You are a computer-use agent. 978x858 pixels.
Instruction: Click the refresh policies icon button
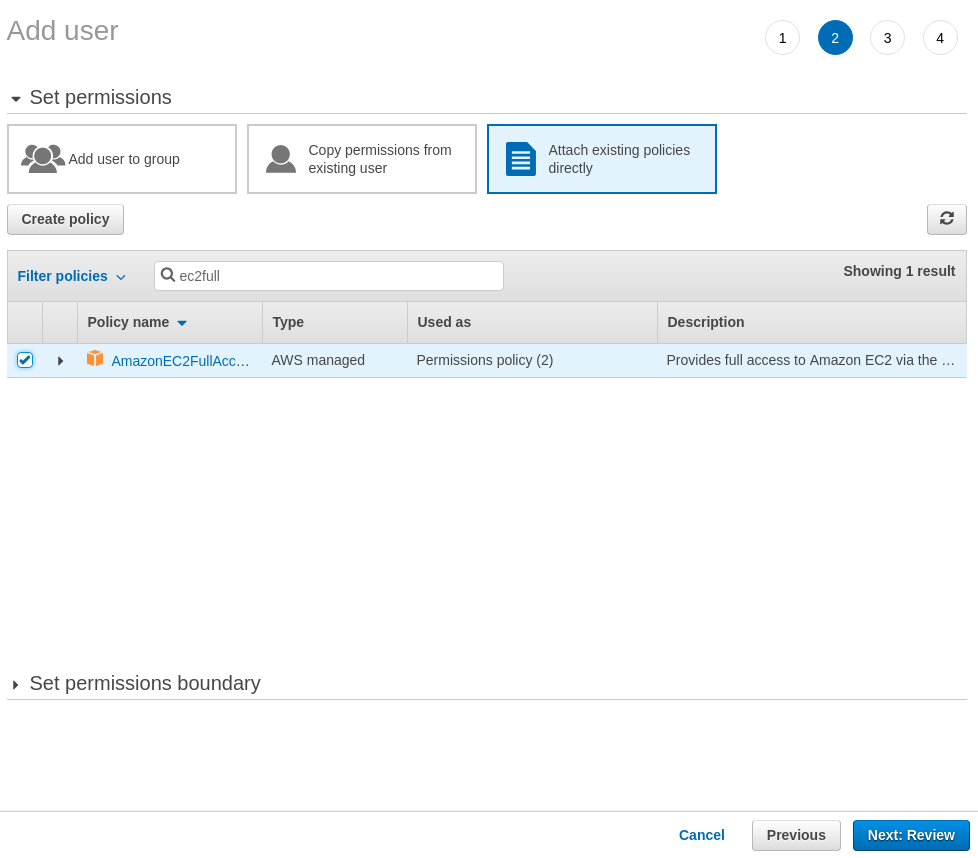(x=946, y=219)
